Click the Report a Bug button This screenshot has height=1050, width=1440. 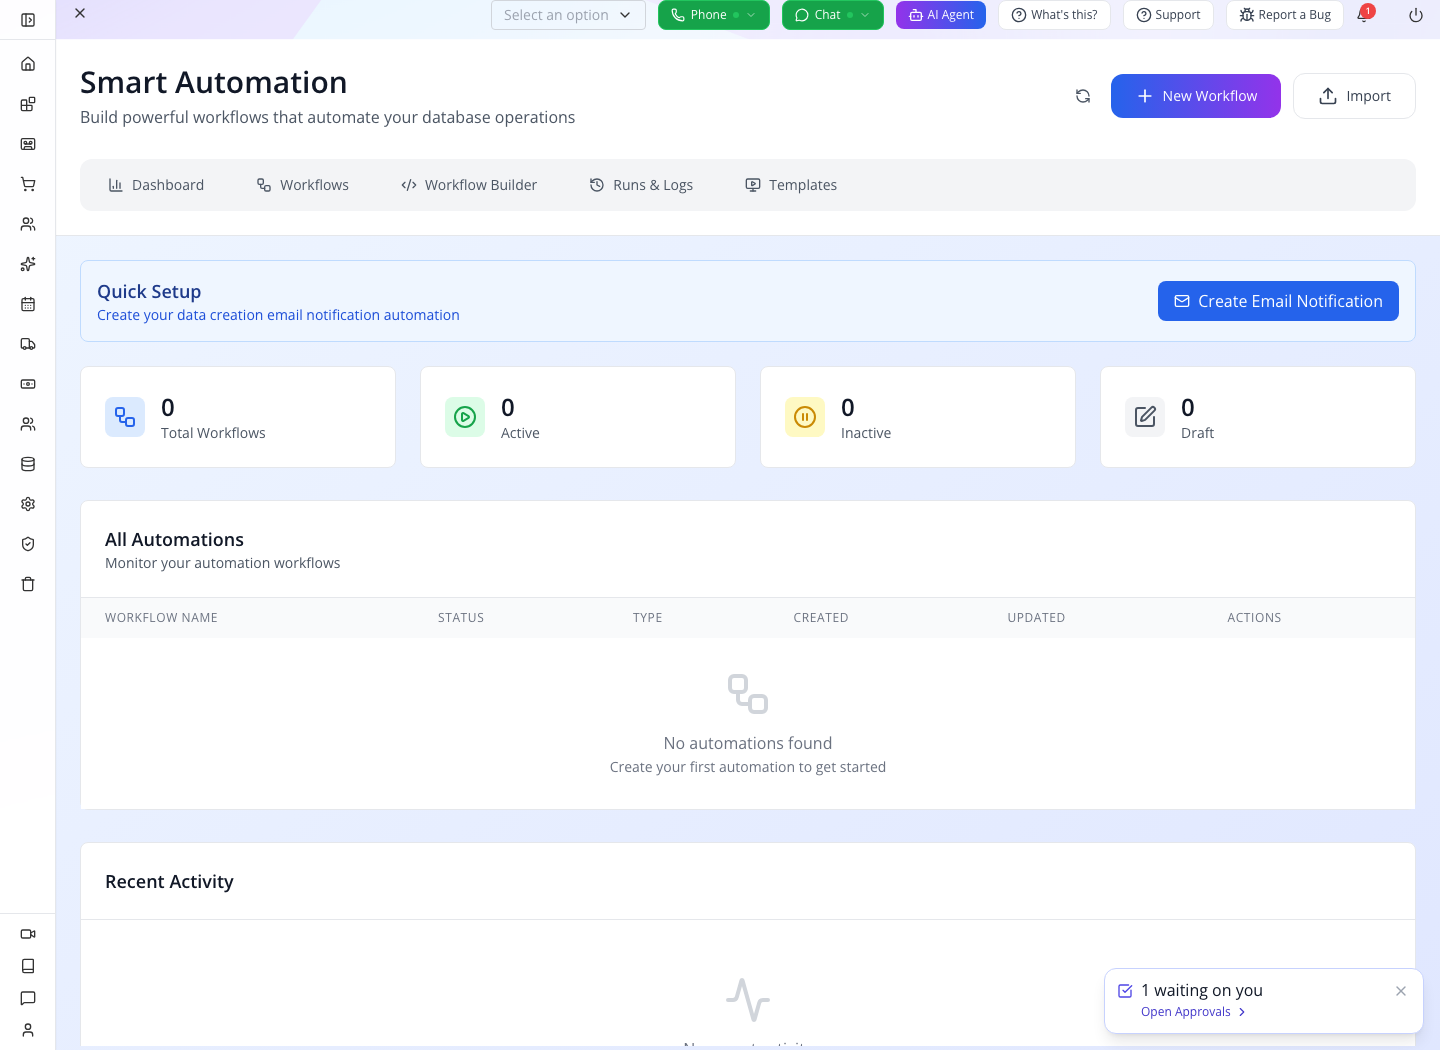[x=1285, y=15]
